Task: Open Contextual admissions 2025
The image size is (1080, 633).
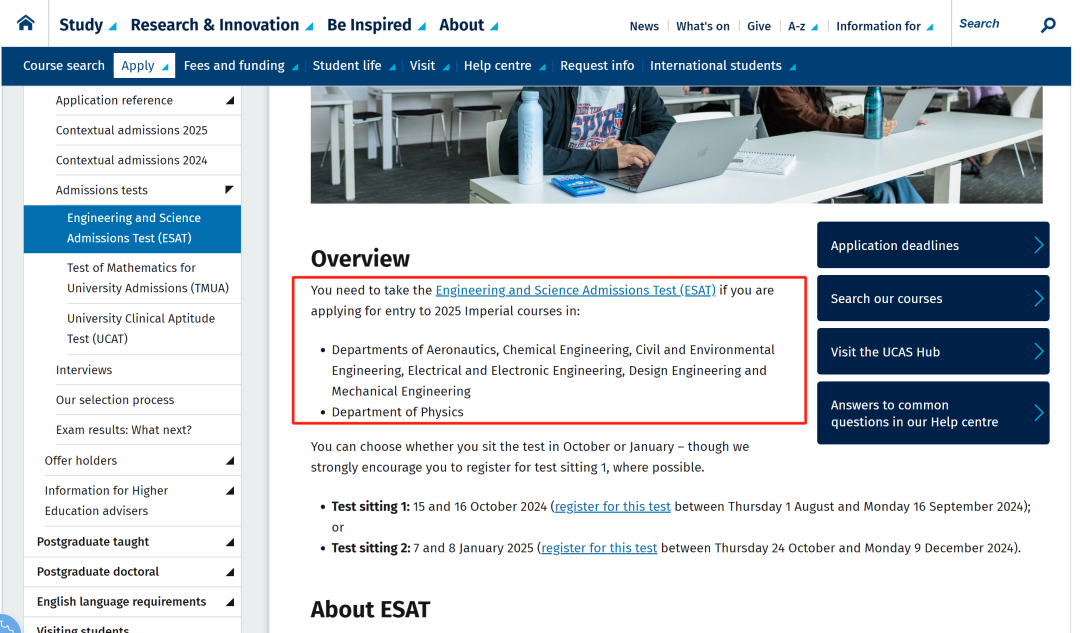Action: pos(132,130)
